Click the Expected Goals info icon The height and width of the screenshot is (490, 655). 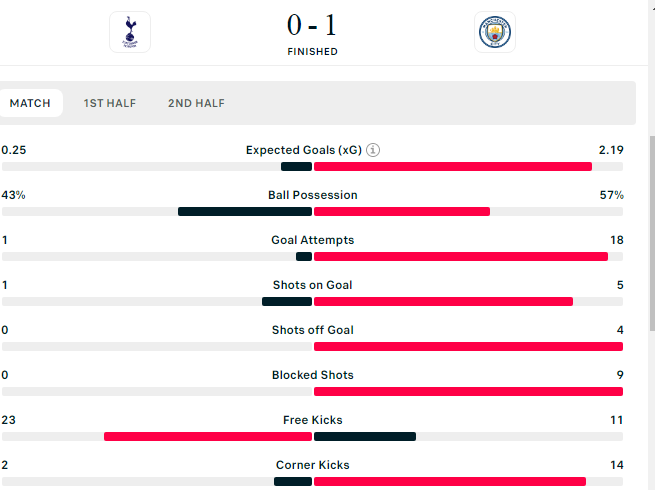[x=373, y=150]
